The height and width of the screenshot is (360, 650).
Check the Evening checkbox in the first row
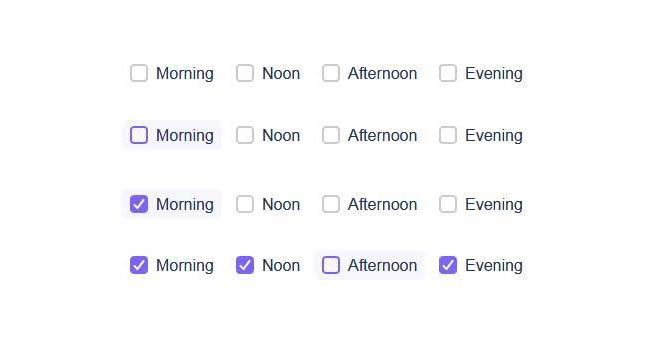[448, 73]
